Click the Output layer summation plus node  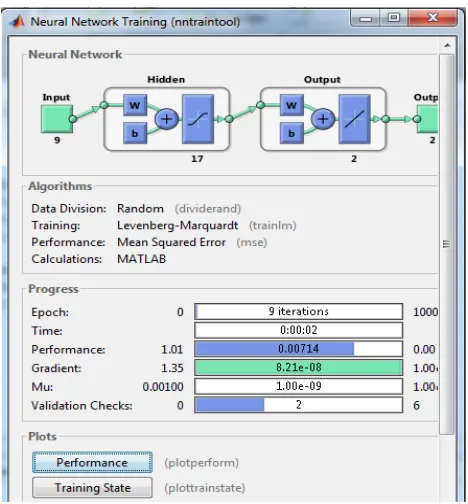point(323,119)
